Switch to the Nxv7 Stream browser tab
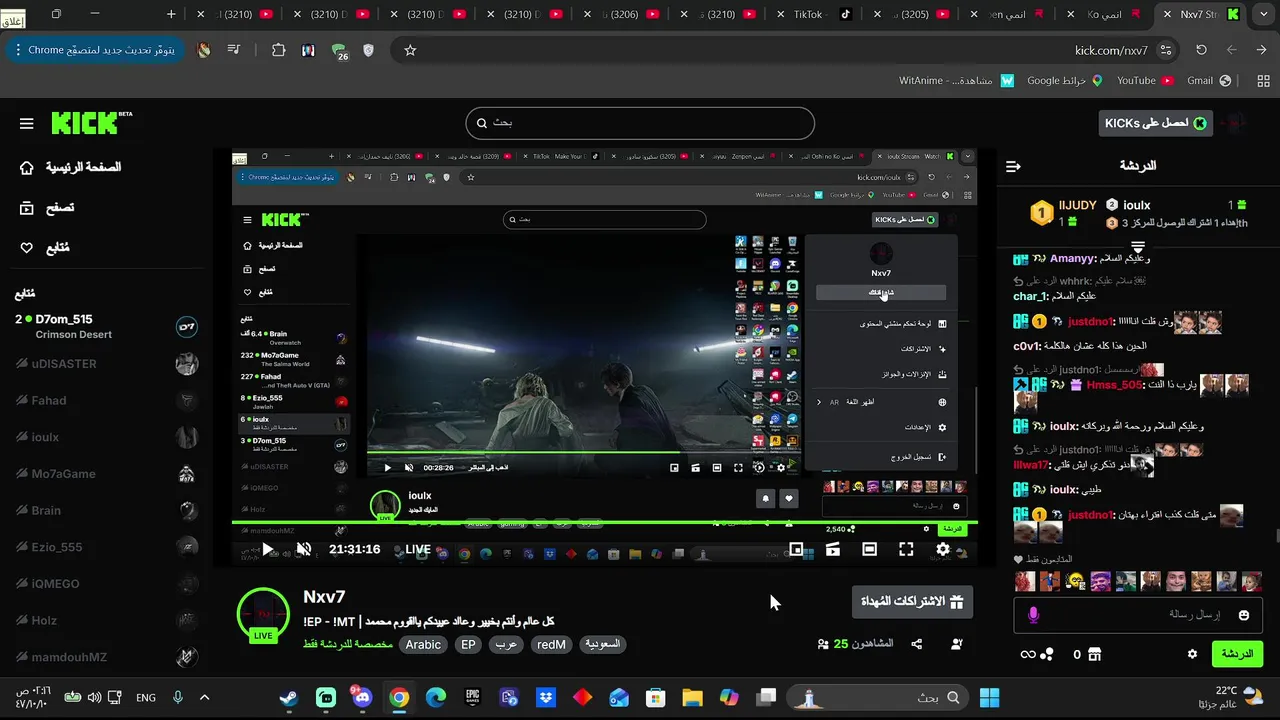This screenshot has height=720, width=1280. [1198, 15]
